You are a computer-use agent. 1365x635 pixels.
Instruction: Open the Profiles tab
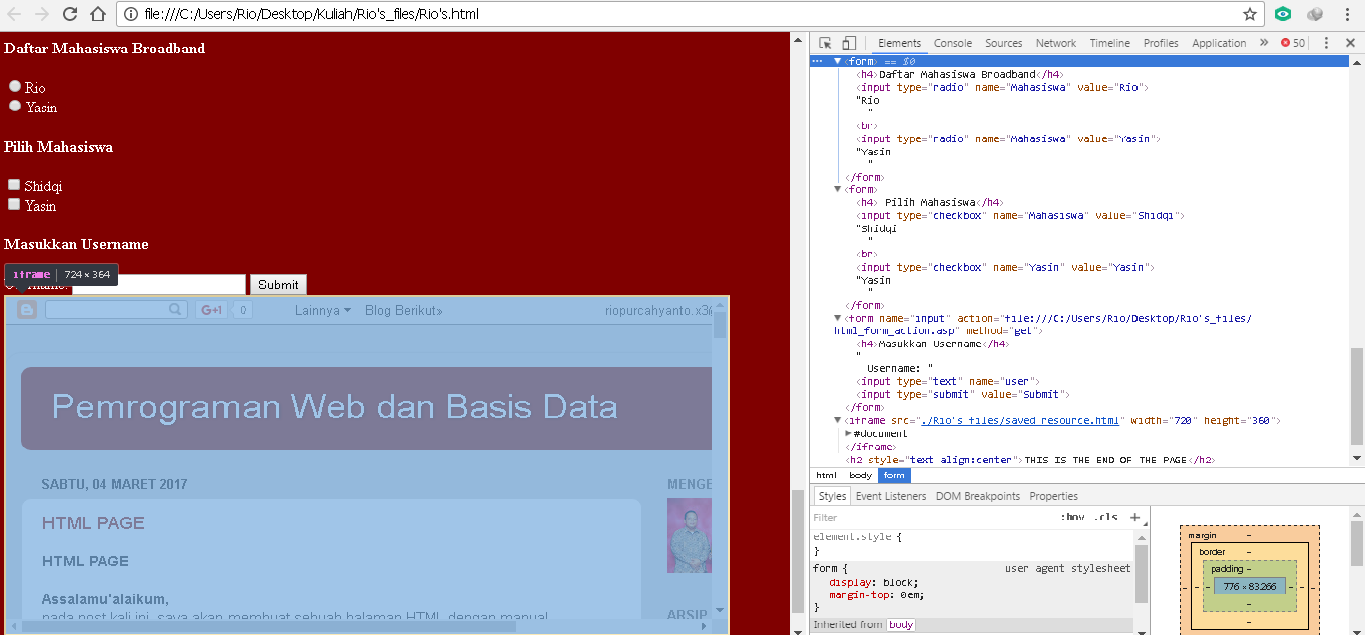pyautogui.click(x=1161, y=43)
